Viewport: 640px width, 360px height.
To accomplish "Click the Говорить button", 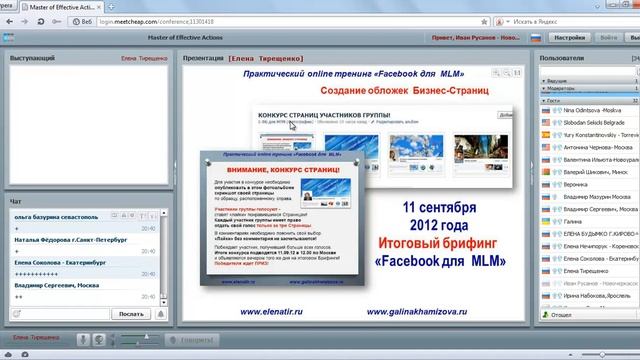I will (x=192, y=340).
